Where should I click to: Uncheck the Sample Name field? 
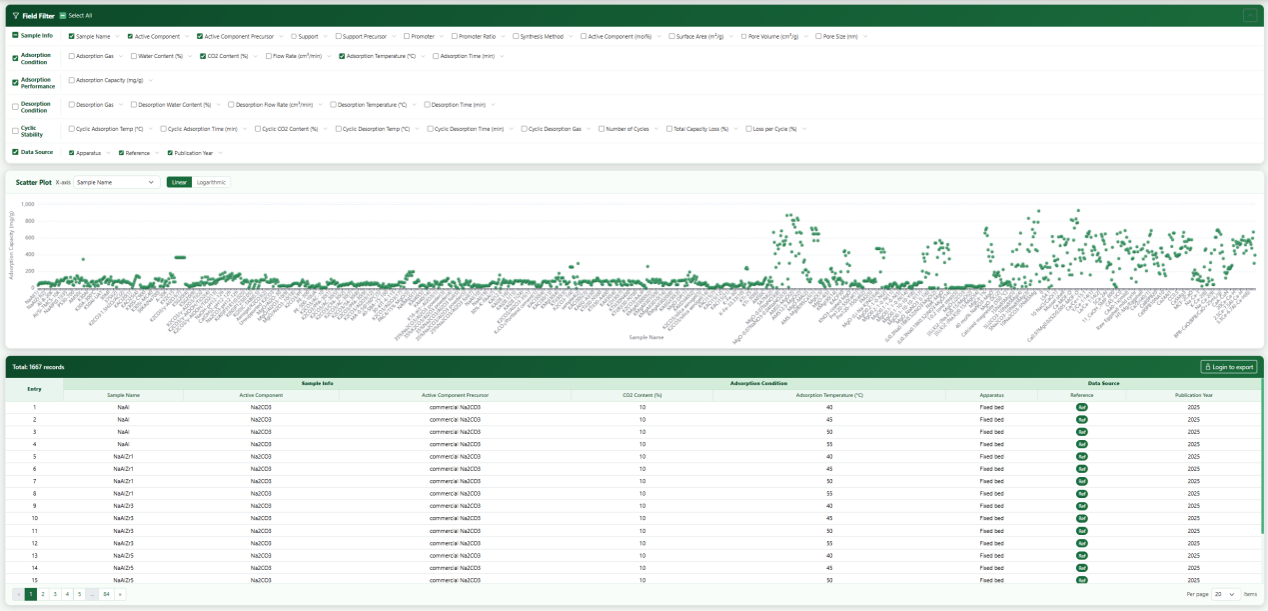coord(72,36)
